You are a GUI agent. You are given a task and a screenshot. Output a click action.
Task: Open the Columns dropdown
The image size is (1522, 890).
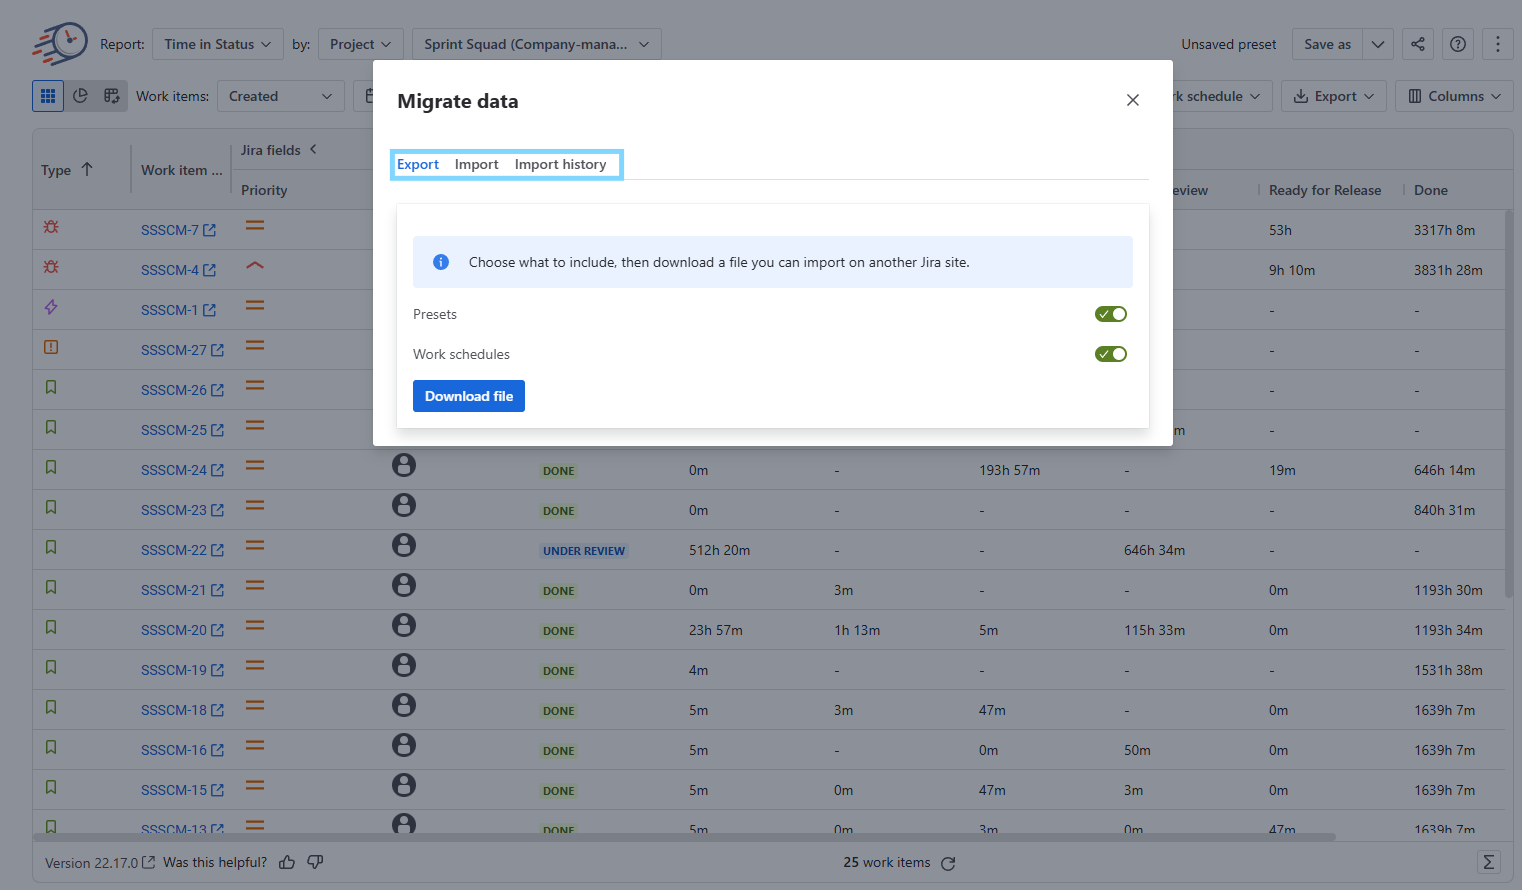(x=1454, y=96)
